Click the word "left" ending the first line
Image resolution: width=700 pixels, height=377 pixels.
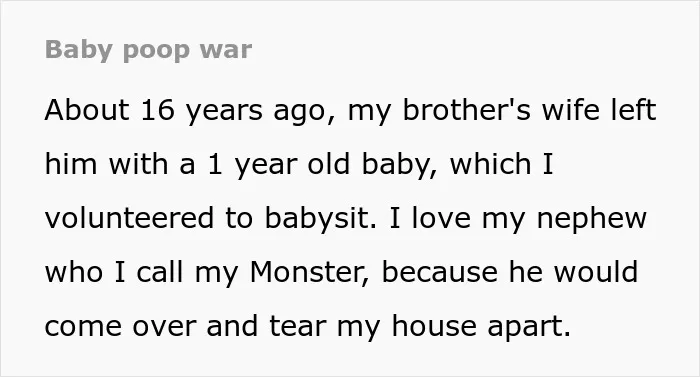point(633,110)
